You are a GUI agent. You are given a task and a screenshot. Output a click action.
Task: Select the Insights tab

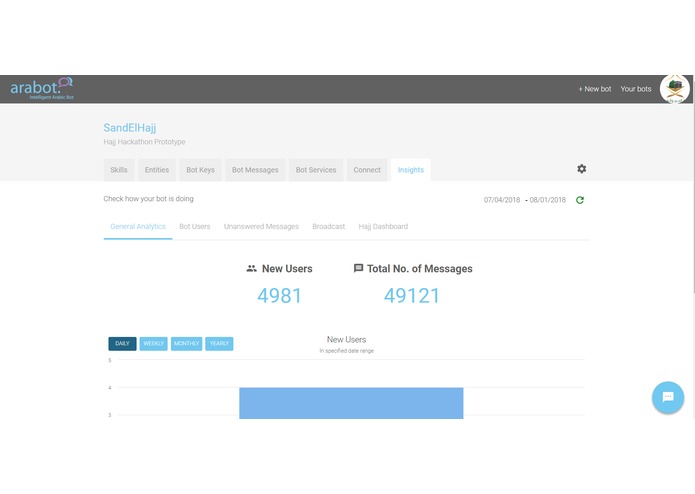411,170
